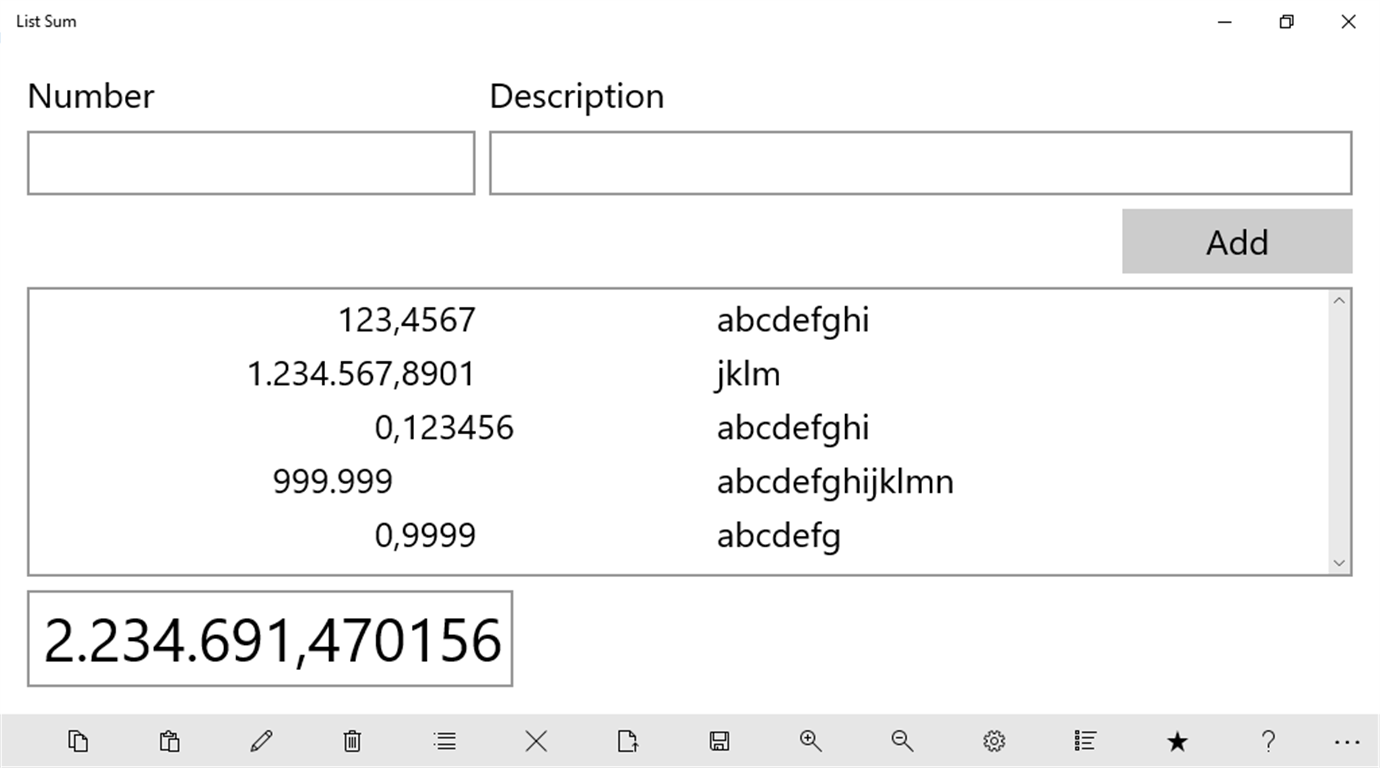Click the sum total 2.234.691,470156

(x=272, y=640)
